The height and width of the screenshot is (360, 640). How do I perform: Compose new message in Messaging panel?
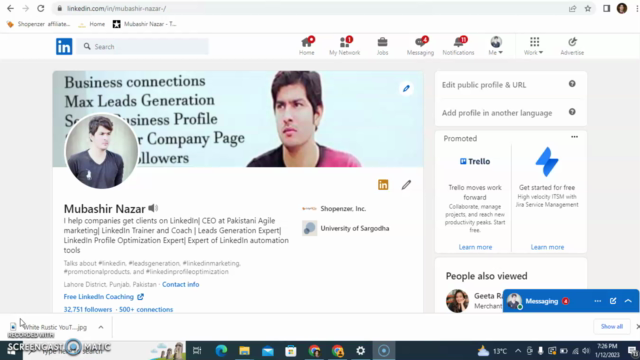coord(613,301)
